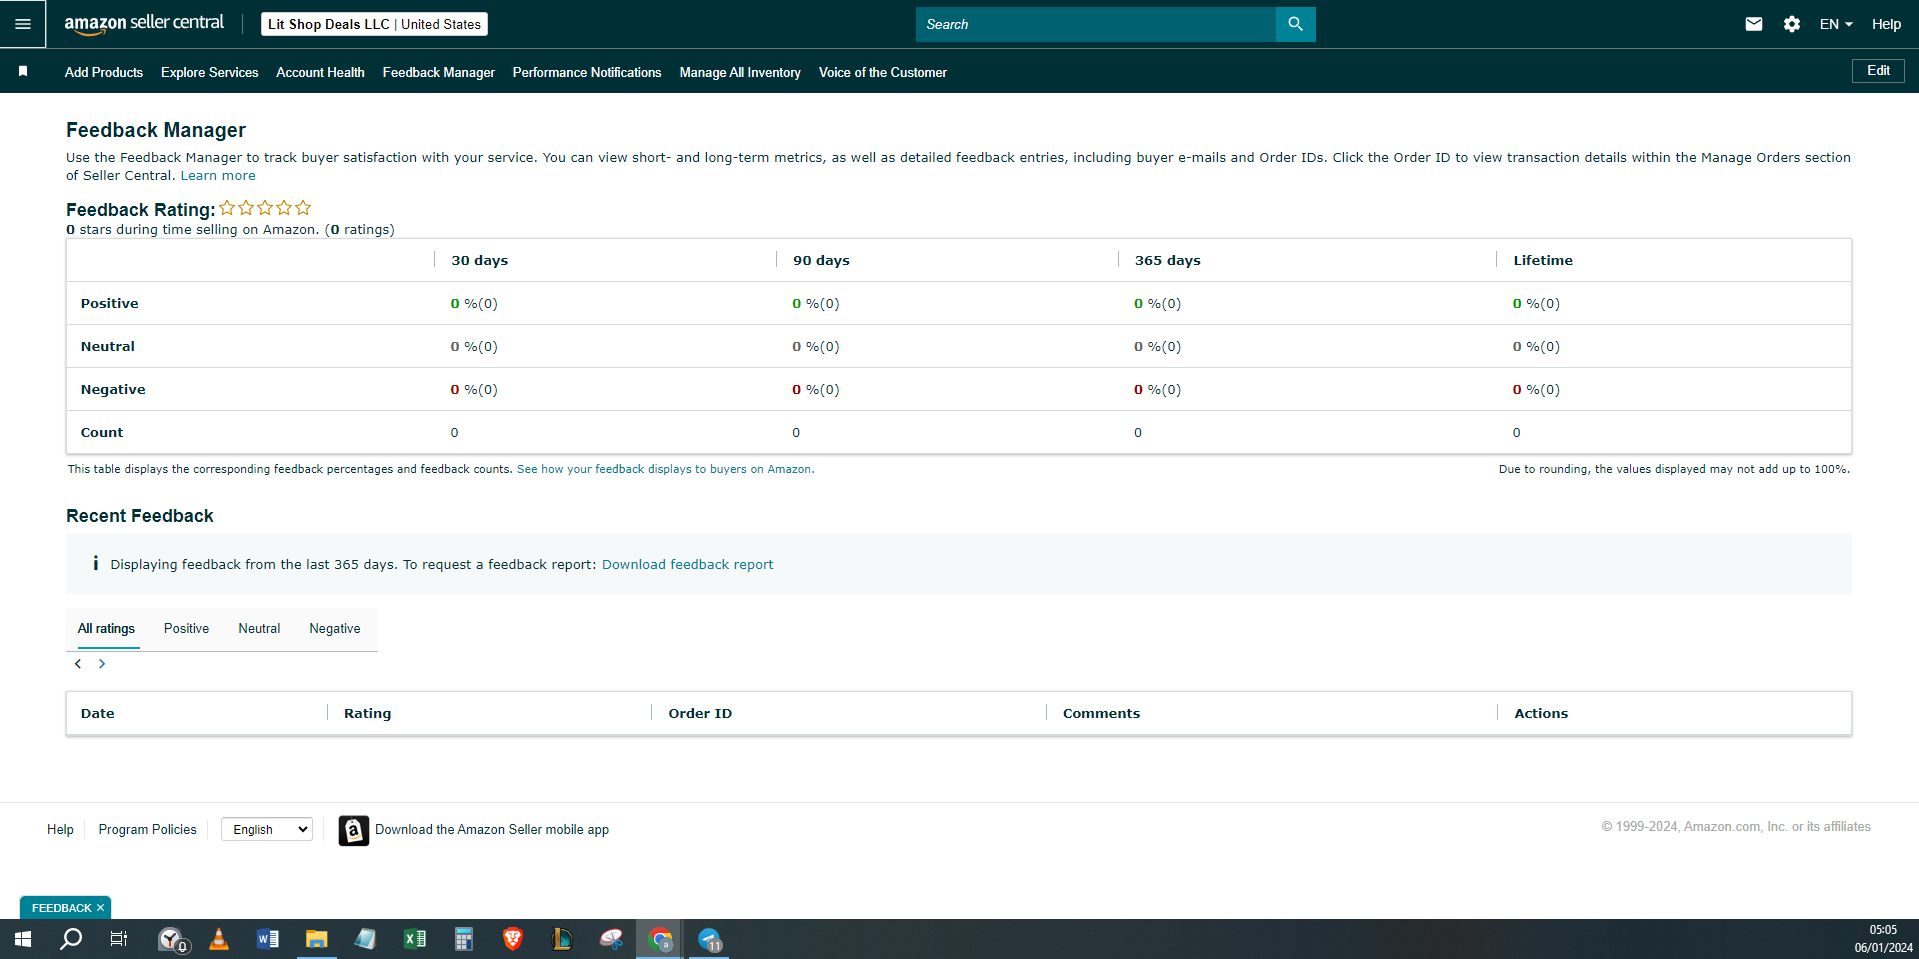Click the Amazon Seller app icon
Screen dimensions: 1919x959
353,830
